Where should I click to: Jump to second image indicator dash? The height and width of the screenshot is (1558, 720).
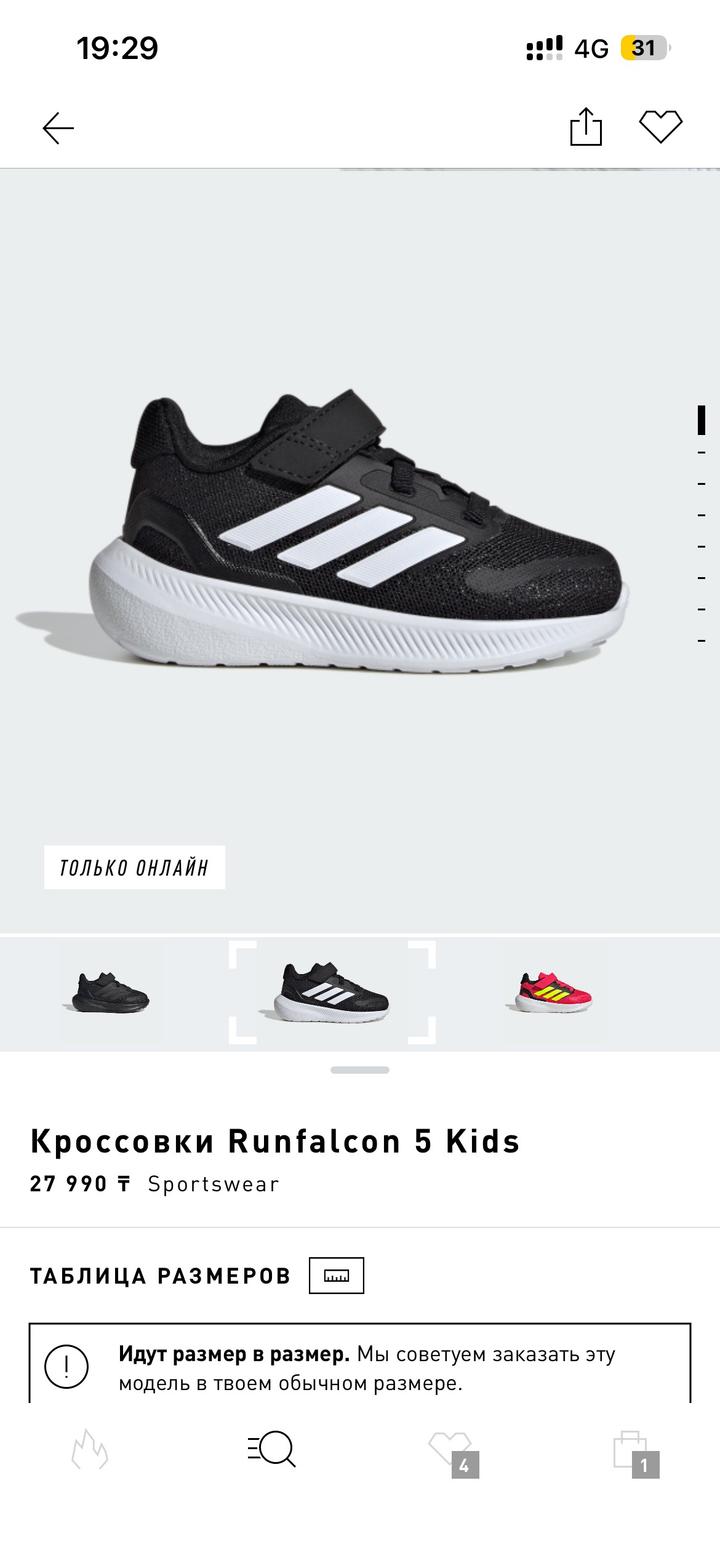[701, 453]
